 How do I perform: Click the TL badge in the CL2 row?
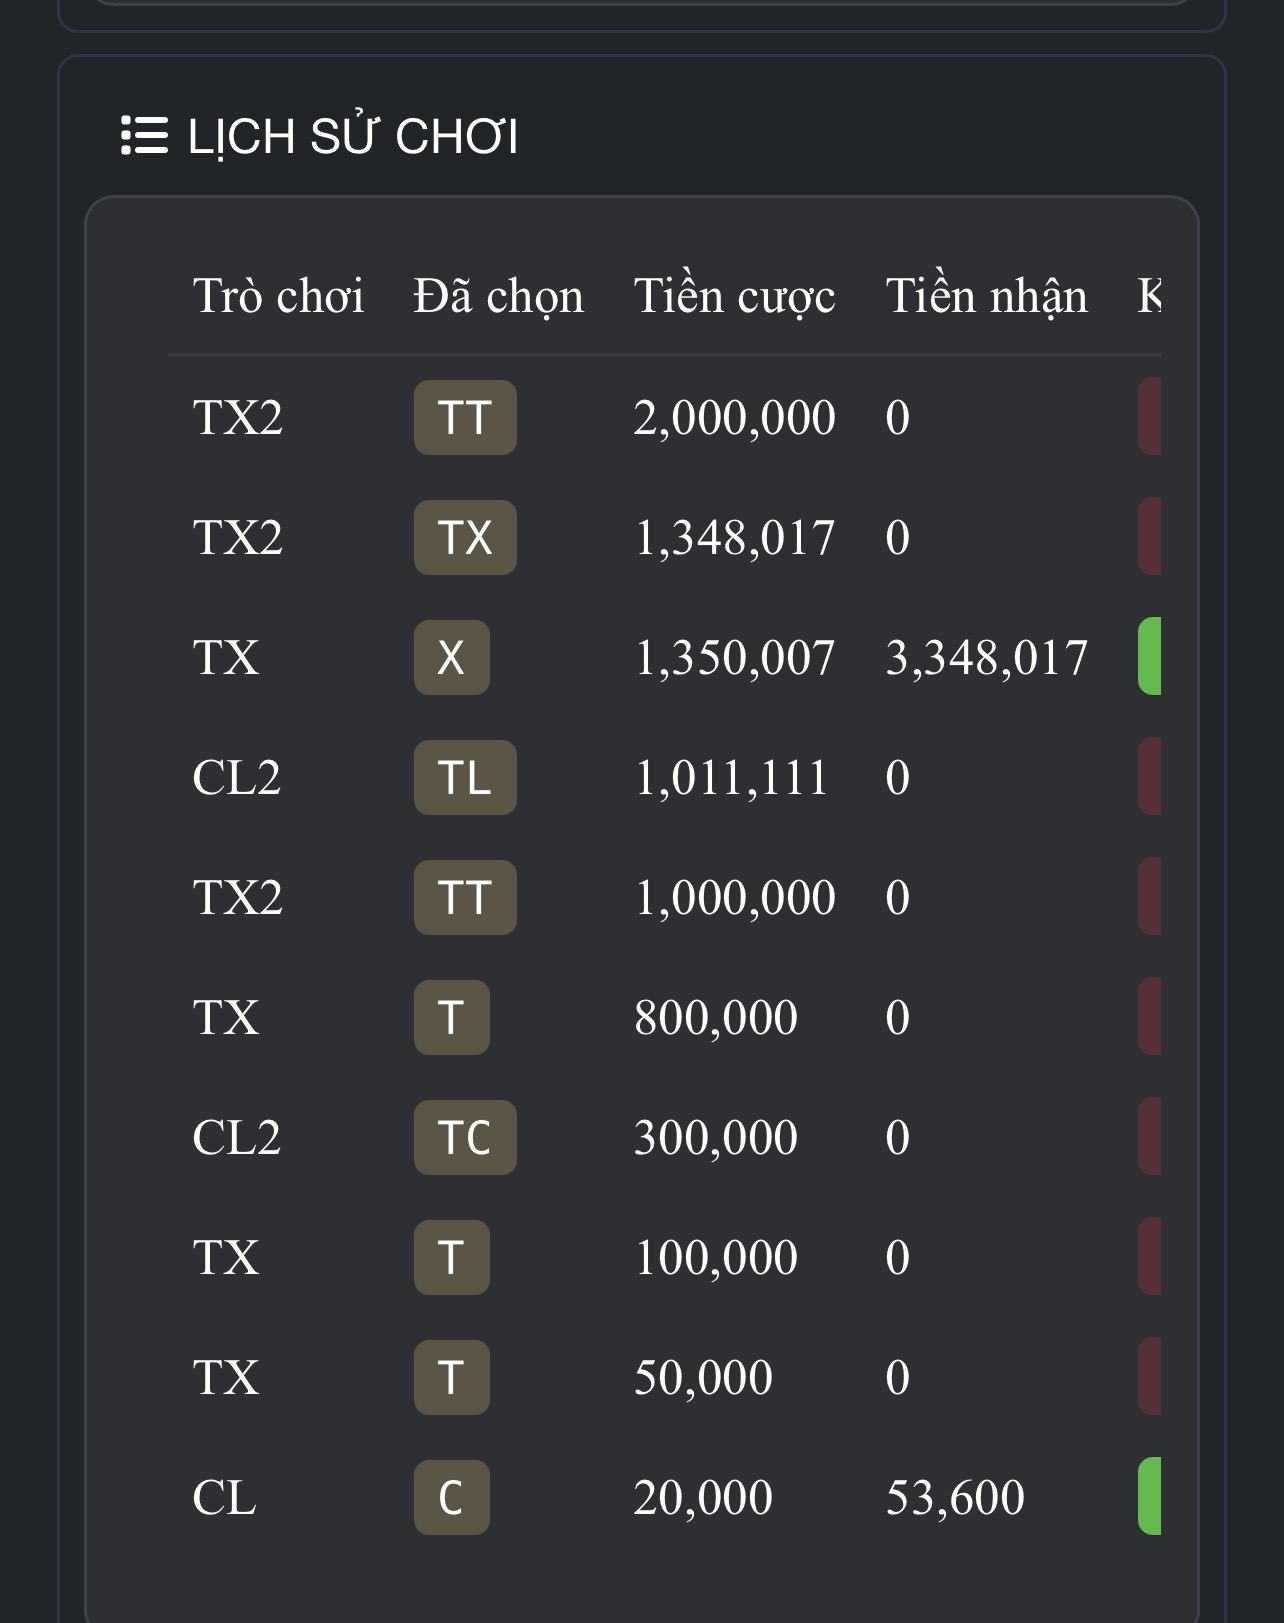pos(465,777)
